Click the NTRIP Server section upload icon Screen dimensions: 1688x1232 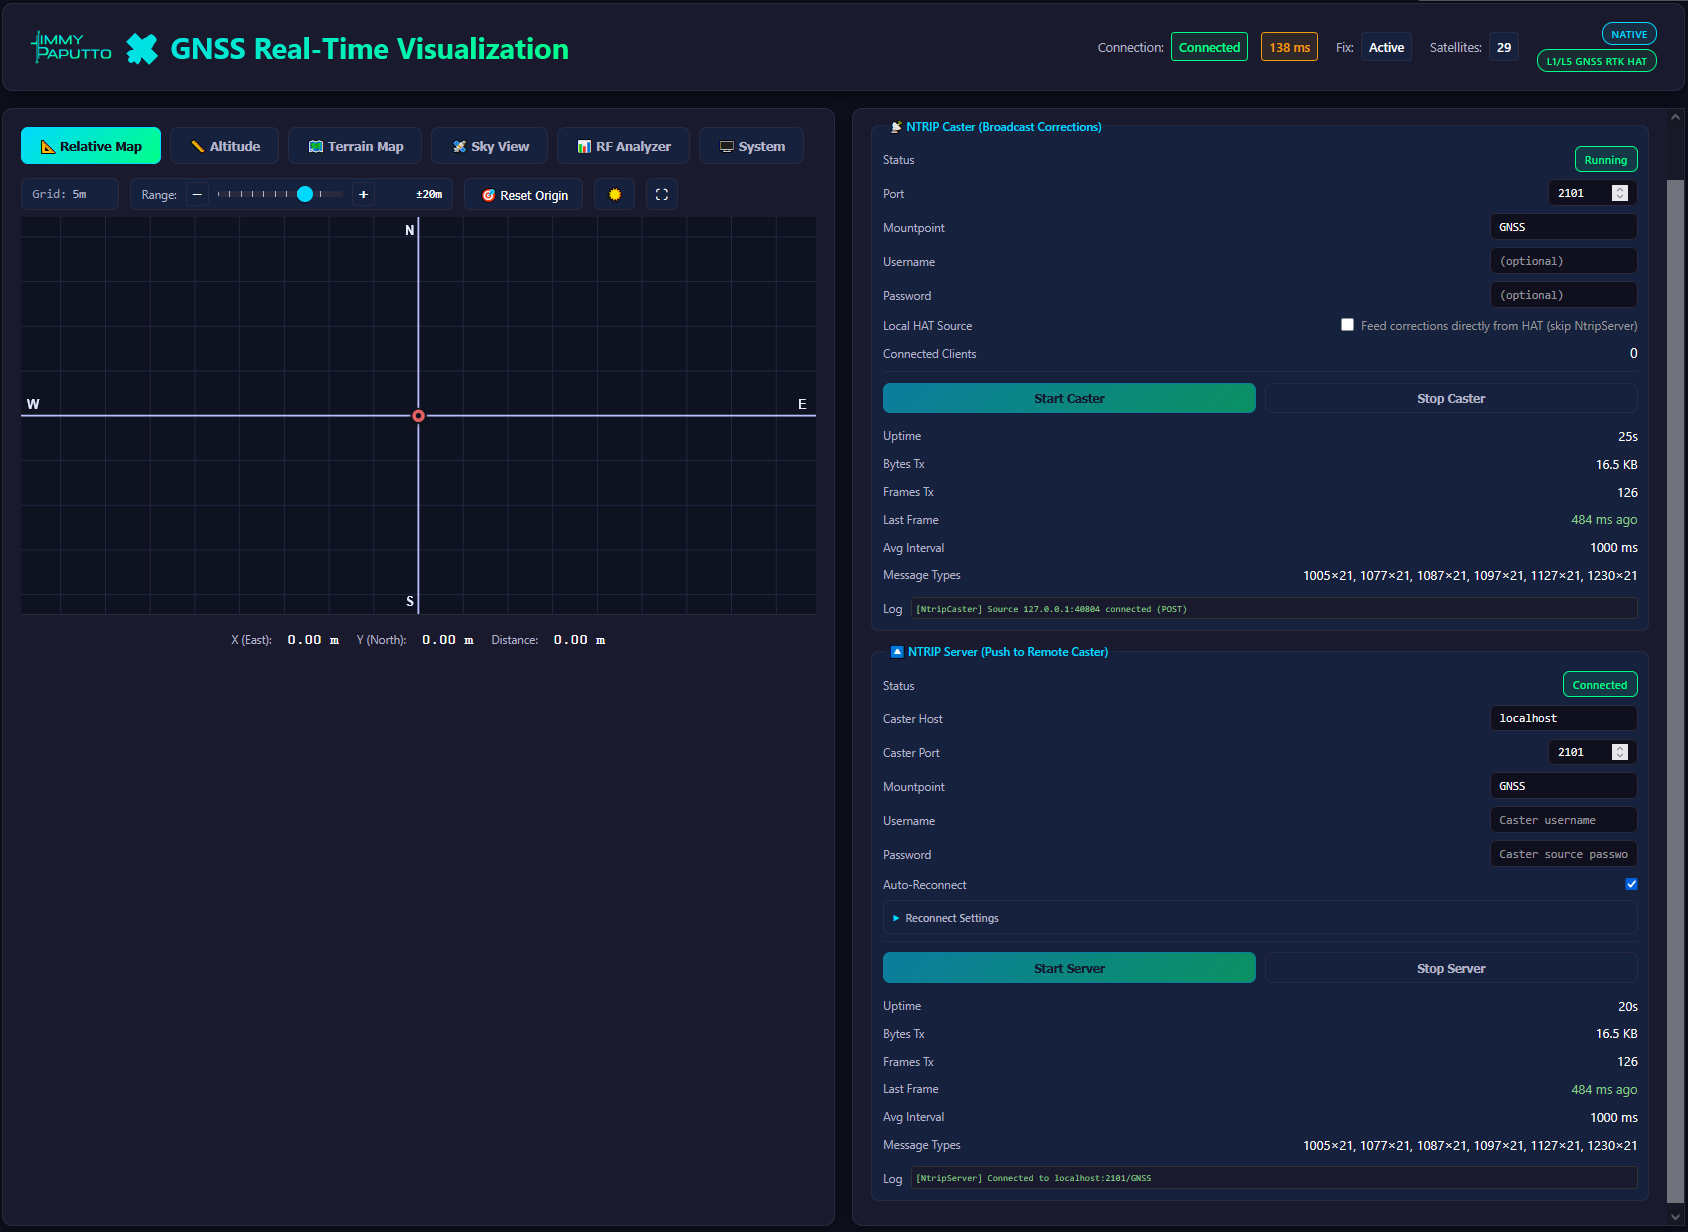tap(897, 652)
